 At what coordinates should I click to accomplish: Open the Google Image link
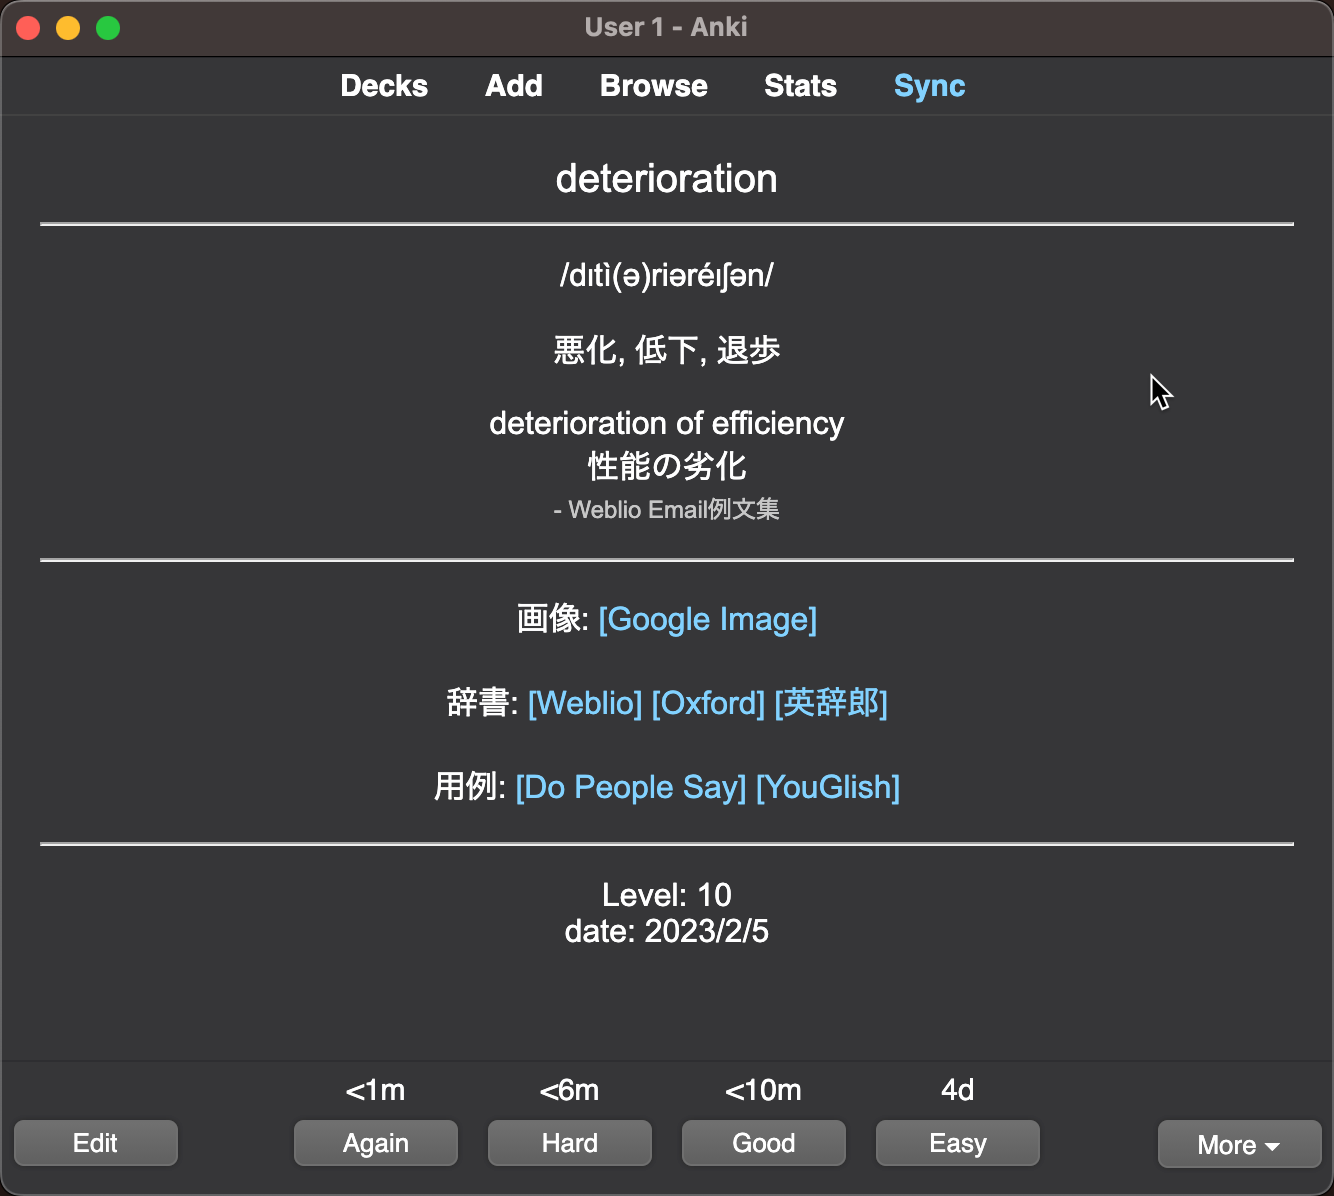(x=708, y=620)
